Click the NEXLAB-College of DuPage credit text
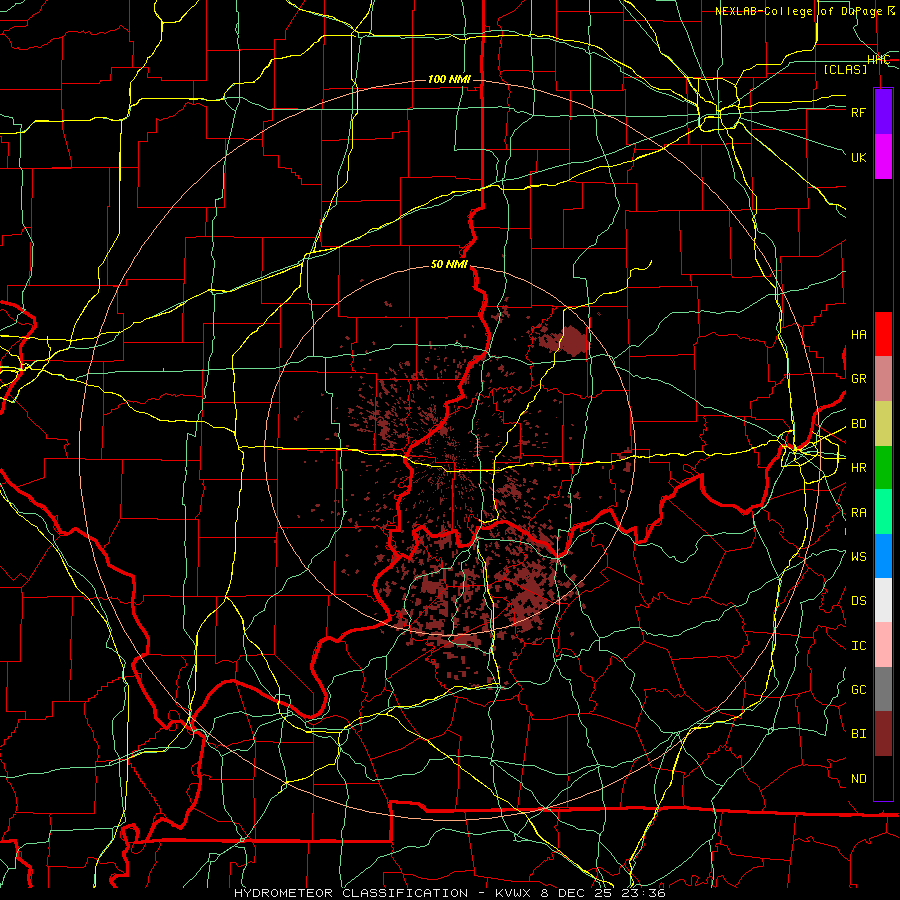The image size is (900, 900). tap(804, 11)
